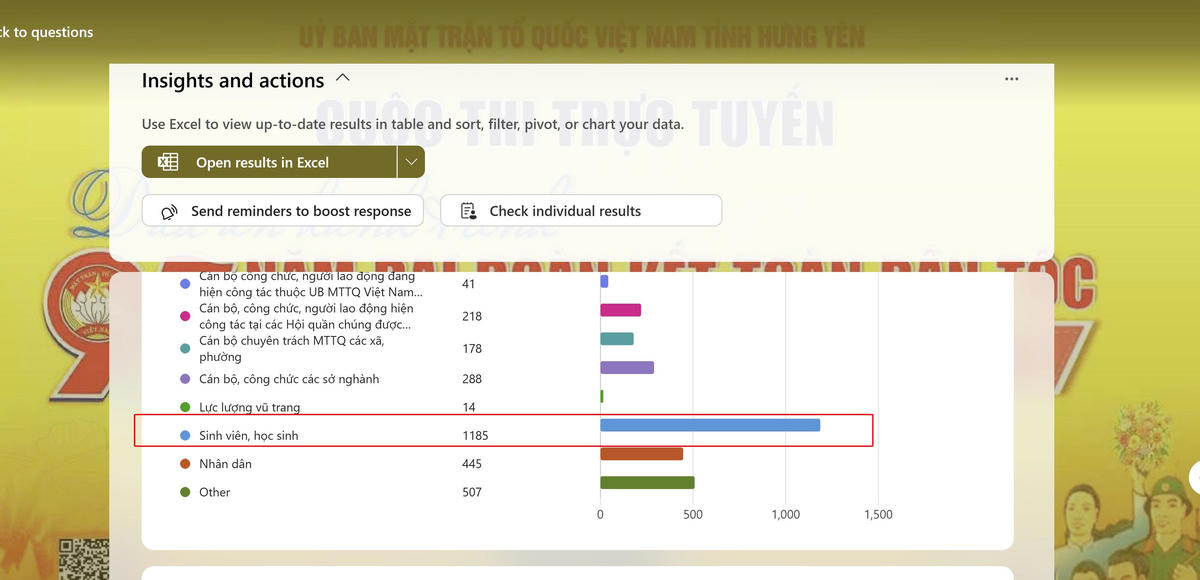Expand the dropdown arrow next to Open results in Excel
Viewport: 1200px width, 580px height.
(x=411, y=162)
